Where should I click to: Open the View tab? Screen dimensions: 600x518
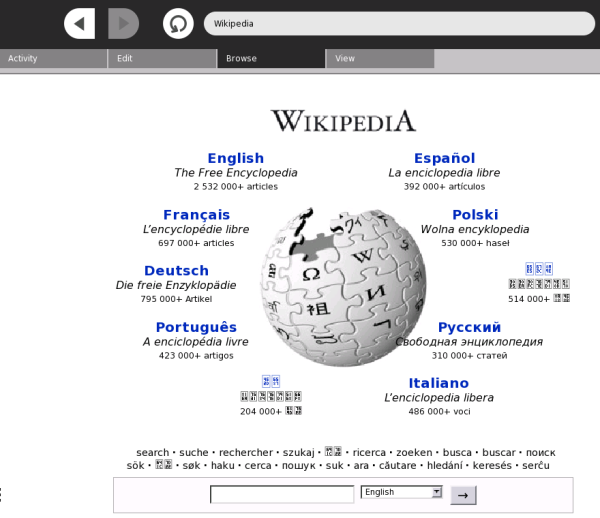click(380, 59)
